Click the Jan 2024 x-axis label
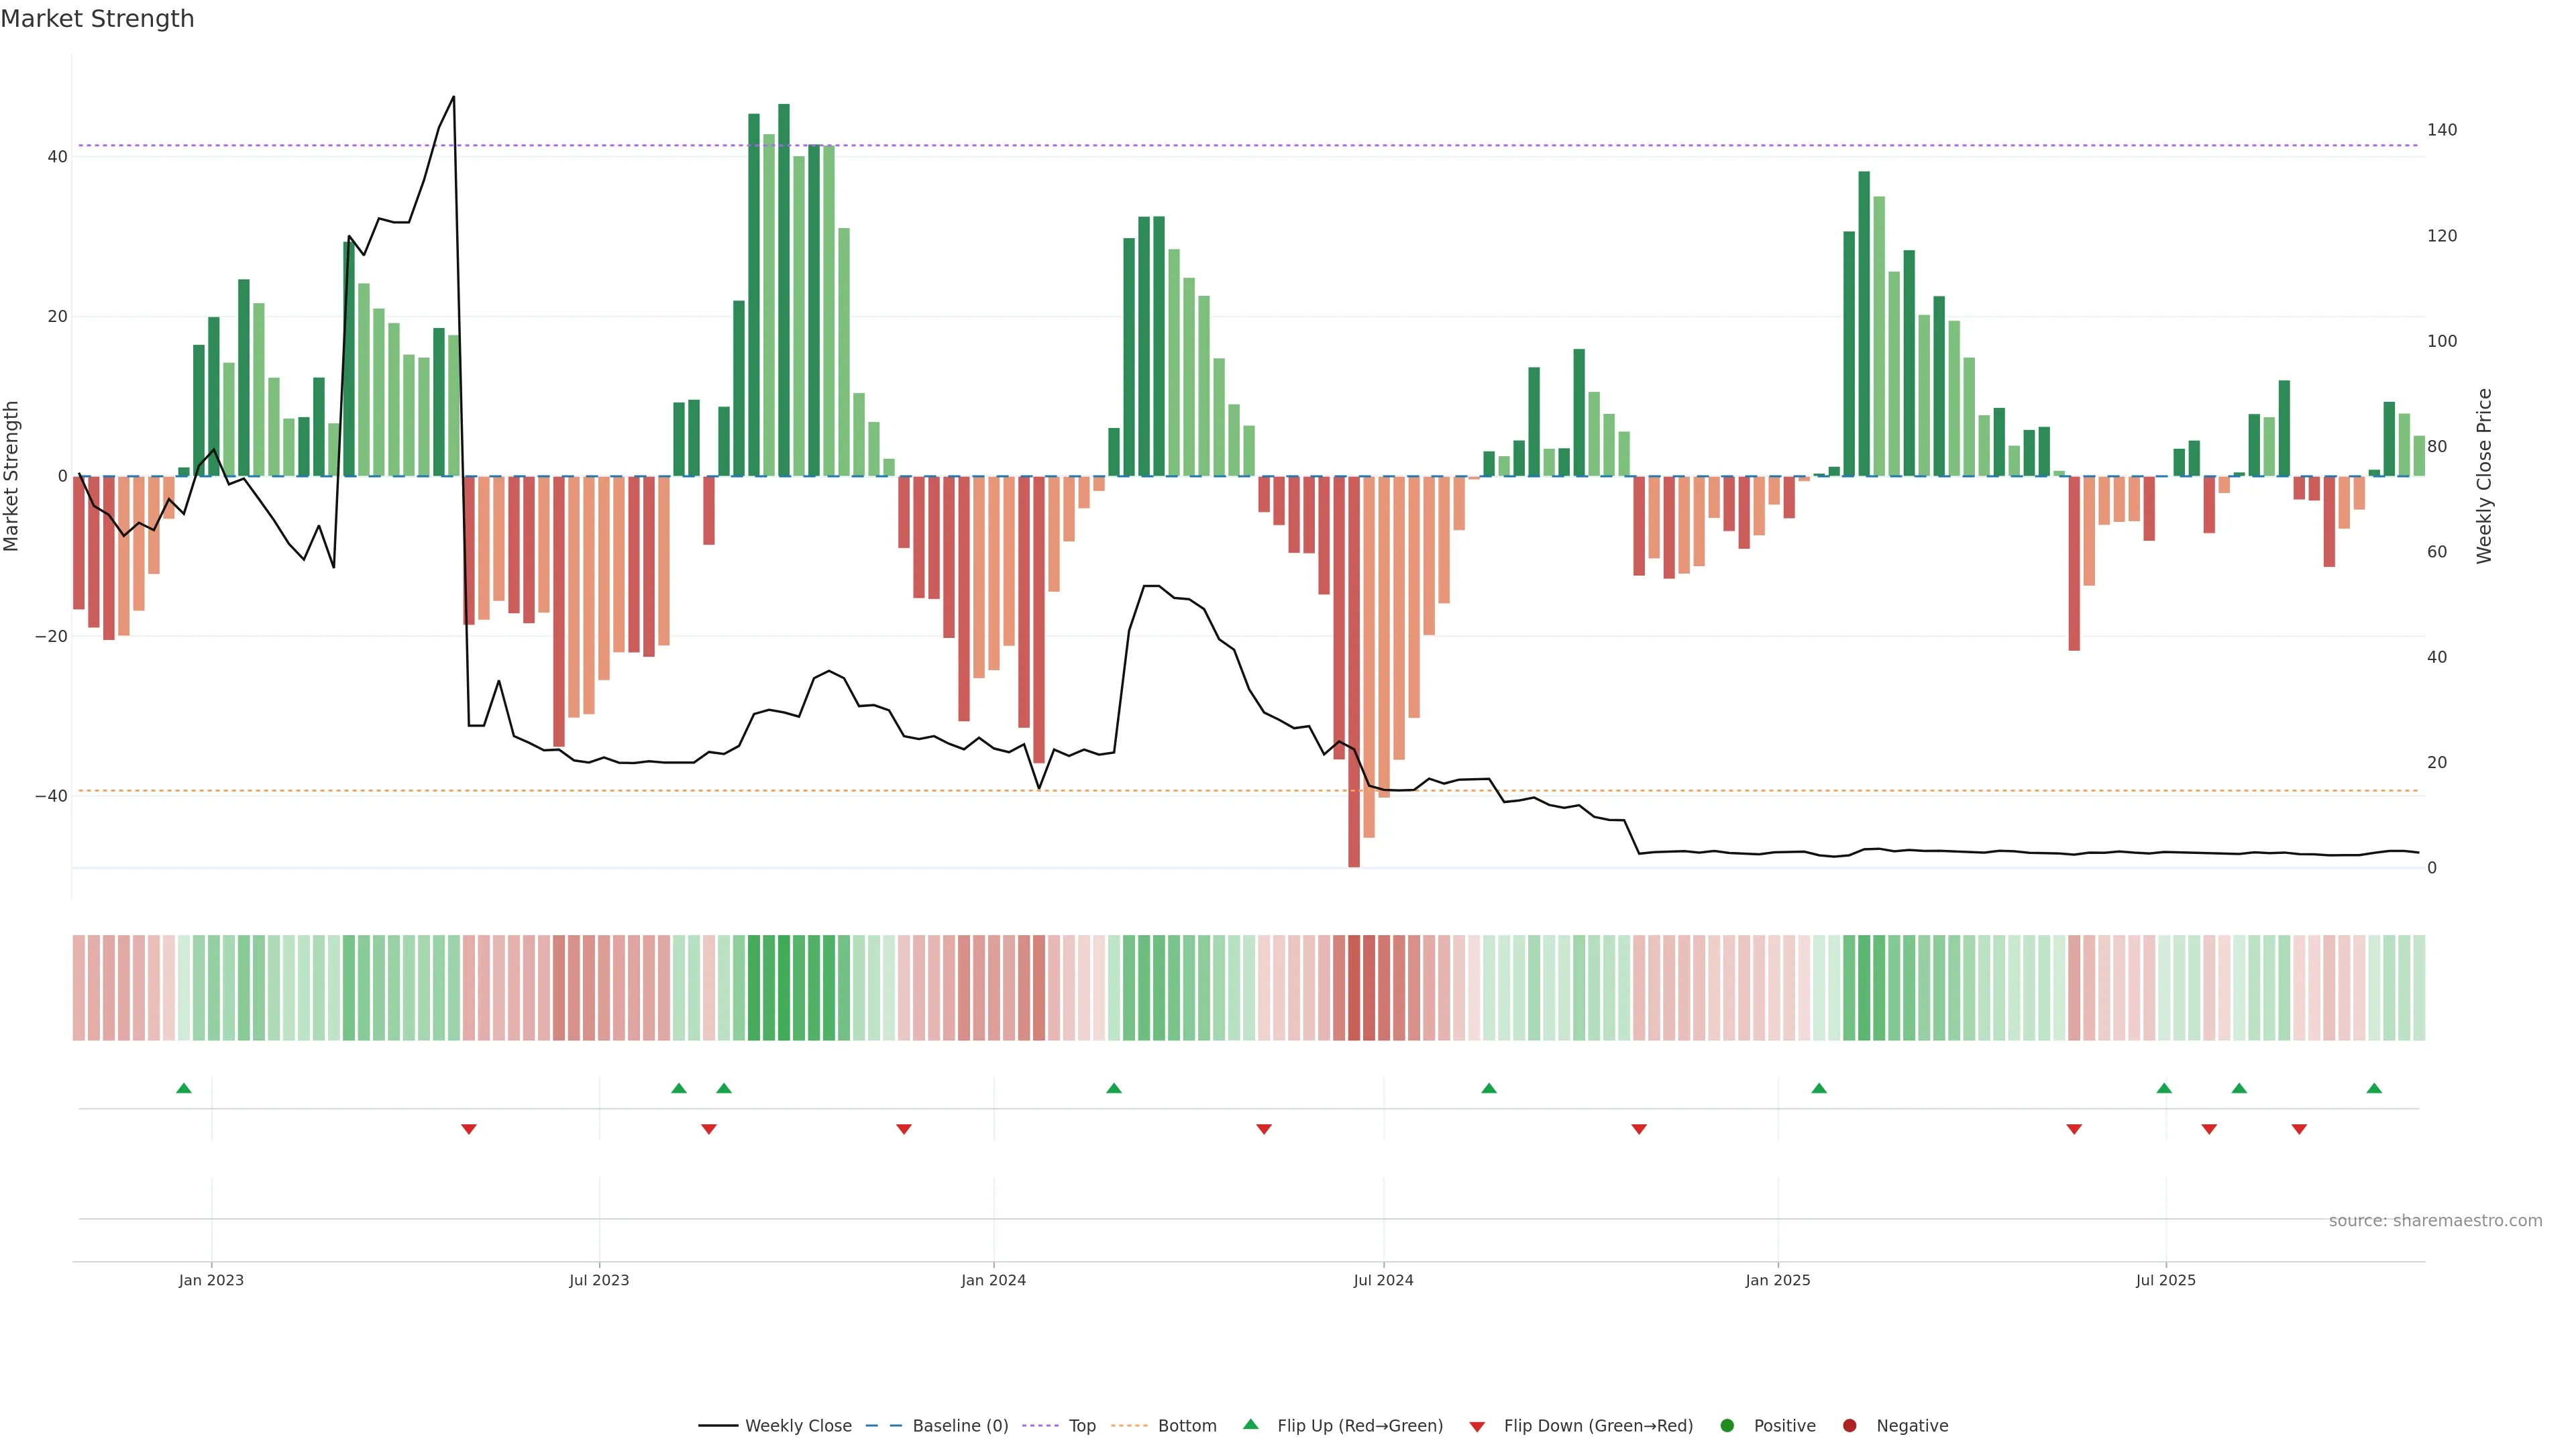Screen dimensions: 2576x1449 993,1280
